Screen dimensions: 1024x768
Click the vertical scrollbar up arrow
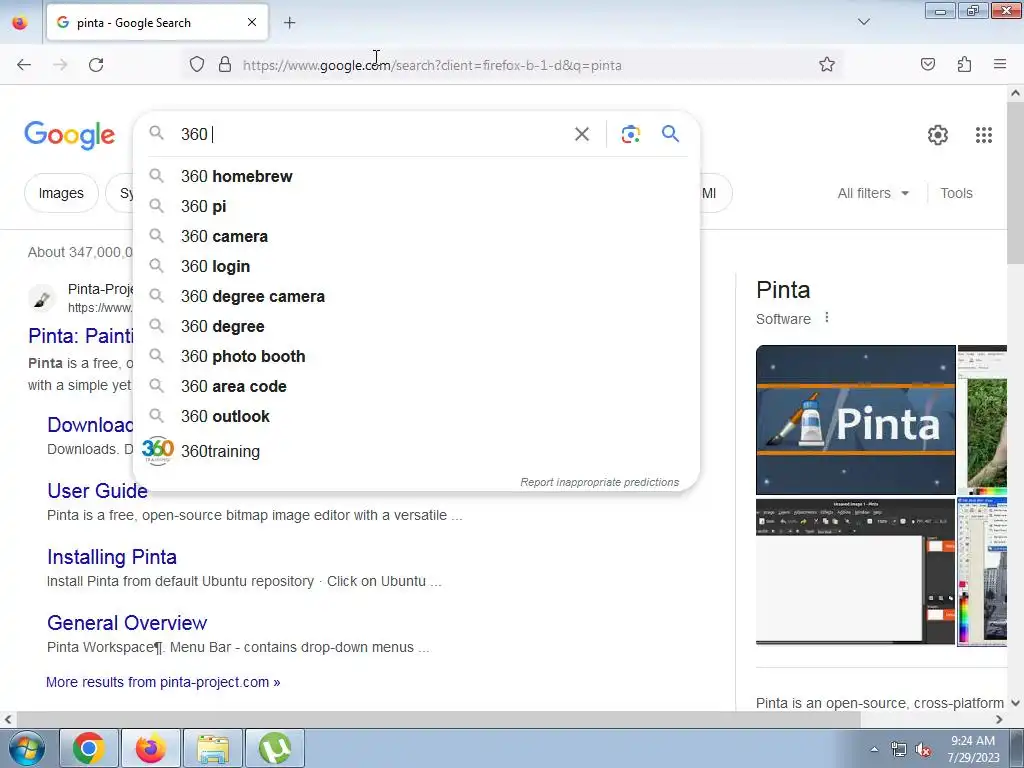coord(1016,93)
